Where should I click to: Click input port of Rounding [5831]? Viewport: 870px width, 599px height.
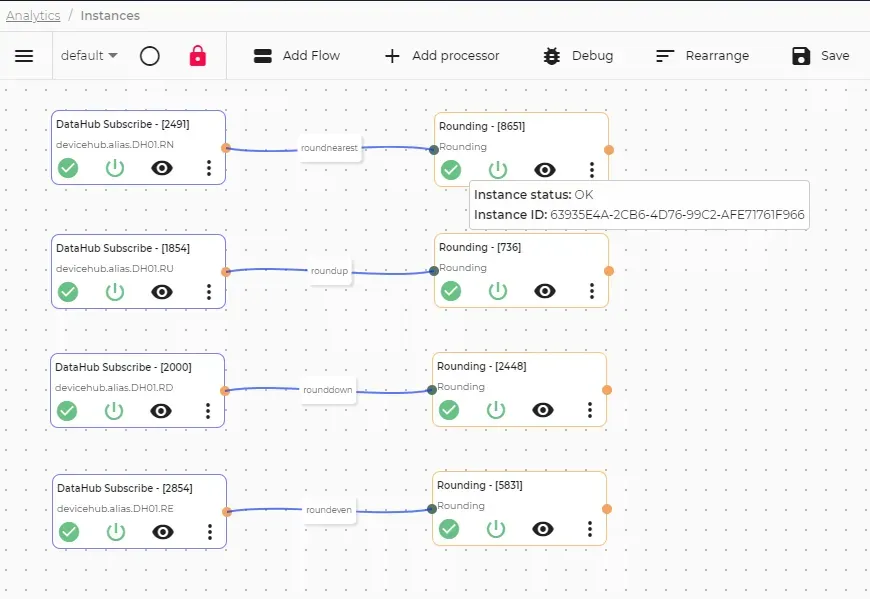432,509
